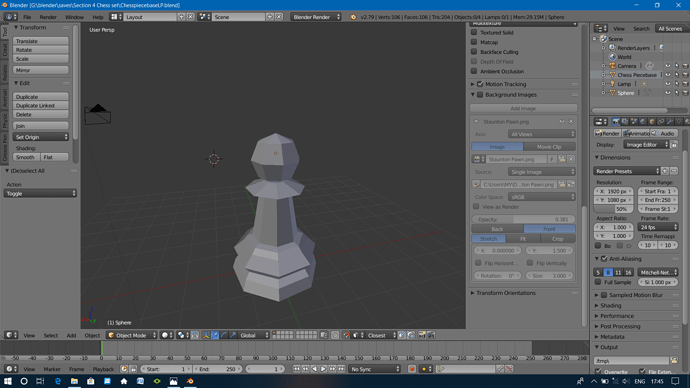Click the auto keyframe record button
The width and height of the screenshot is (690, 388).
(x=412, y=369)
